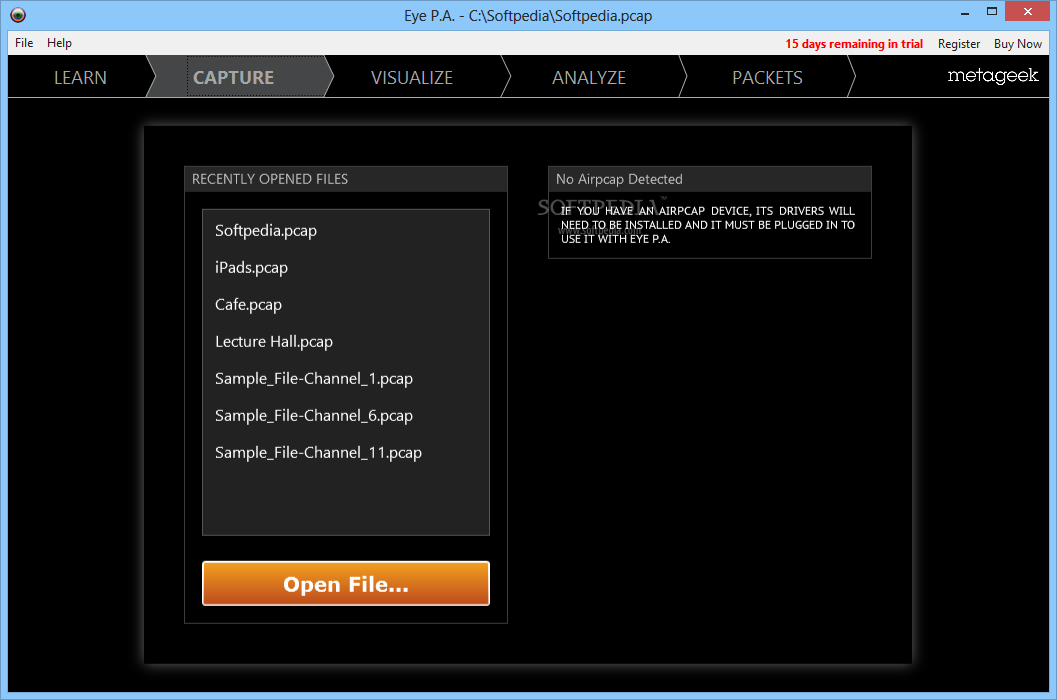Click the Register link
Viewport: 1057px width, 700px height.
tap(959, 44)
